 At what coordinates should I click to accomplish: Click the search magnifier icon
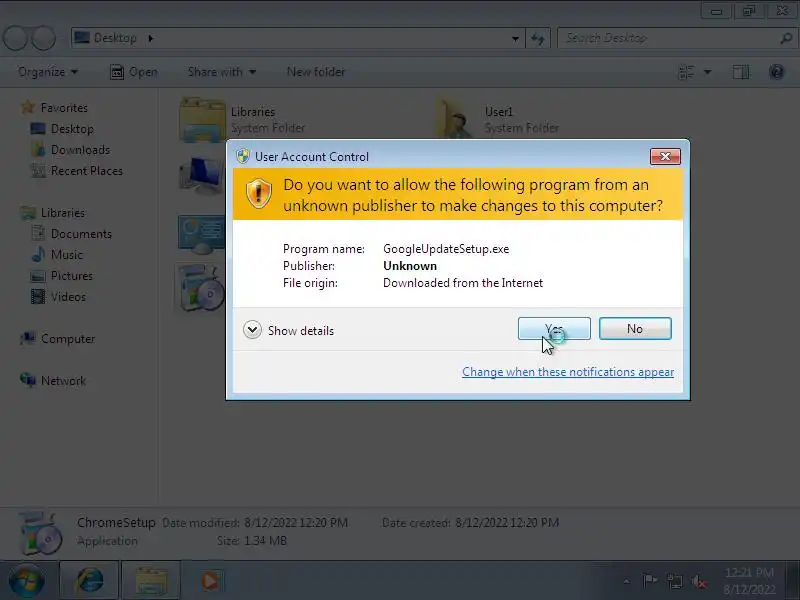786,38
